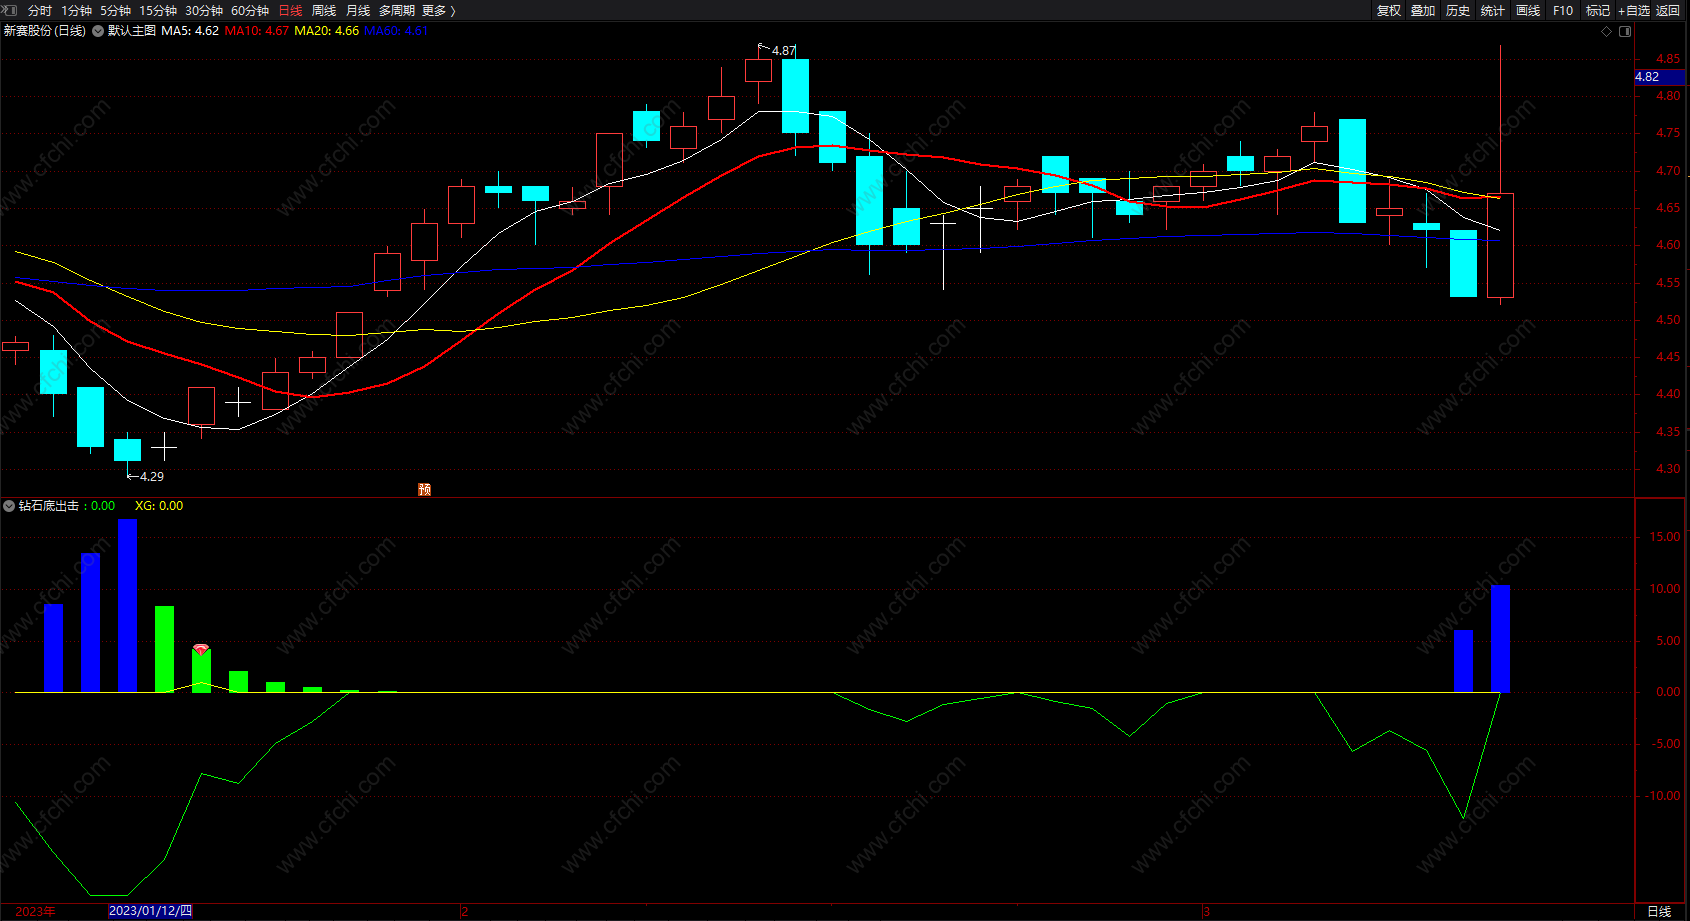Viewport: 1690px width, 921px height.
Task: Click the MA5: 4.62 label
Action: pos(190,31)
